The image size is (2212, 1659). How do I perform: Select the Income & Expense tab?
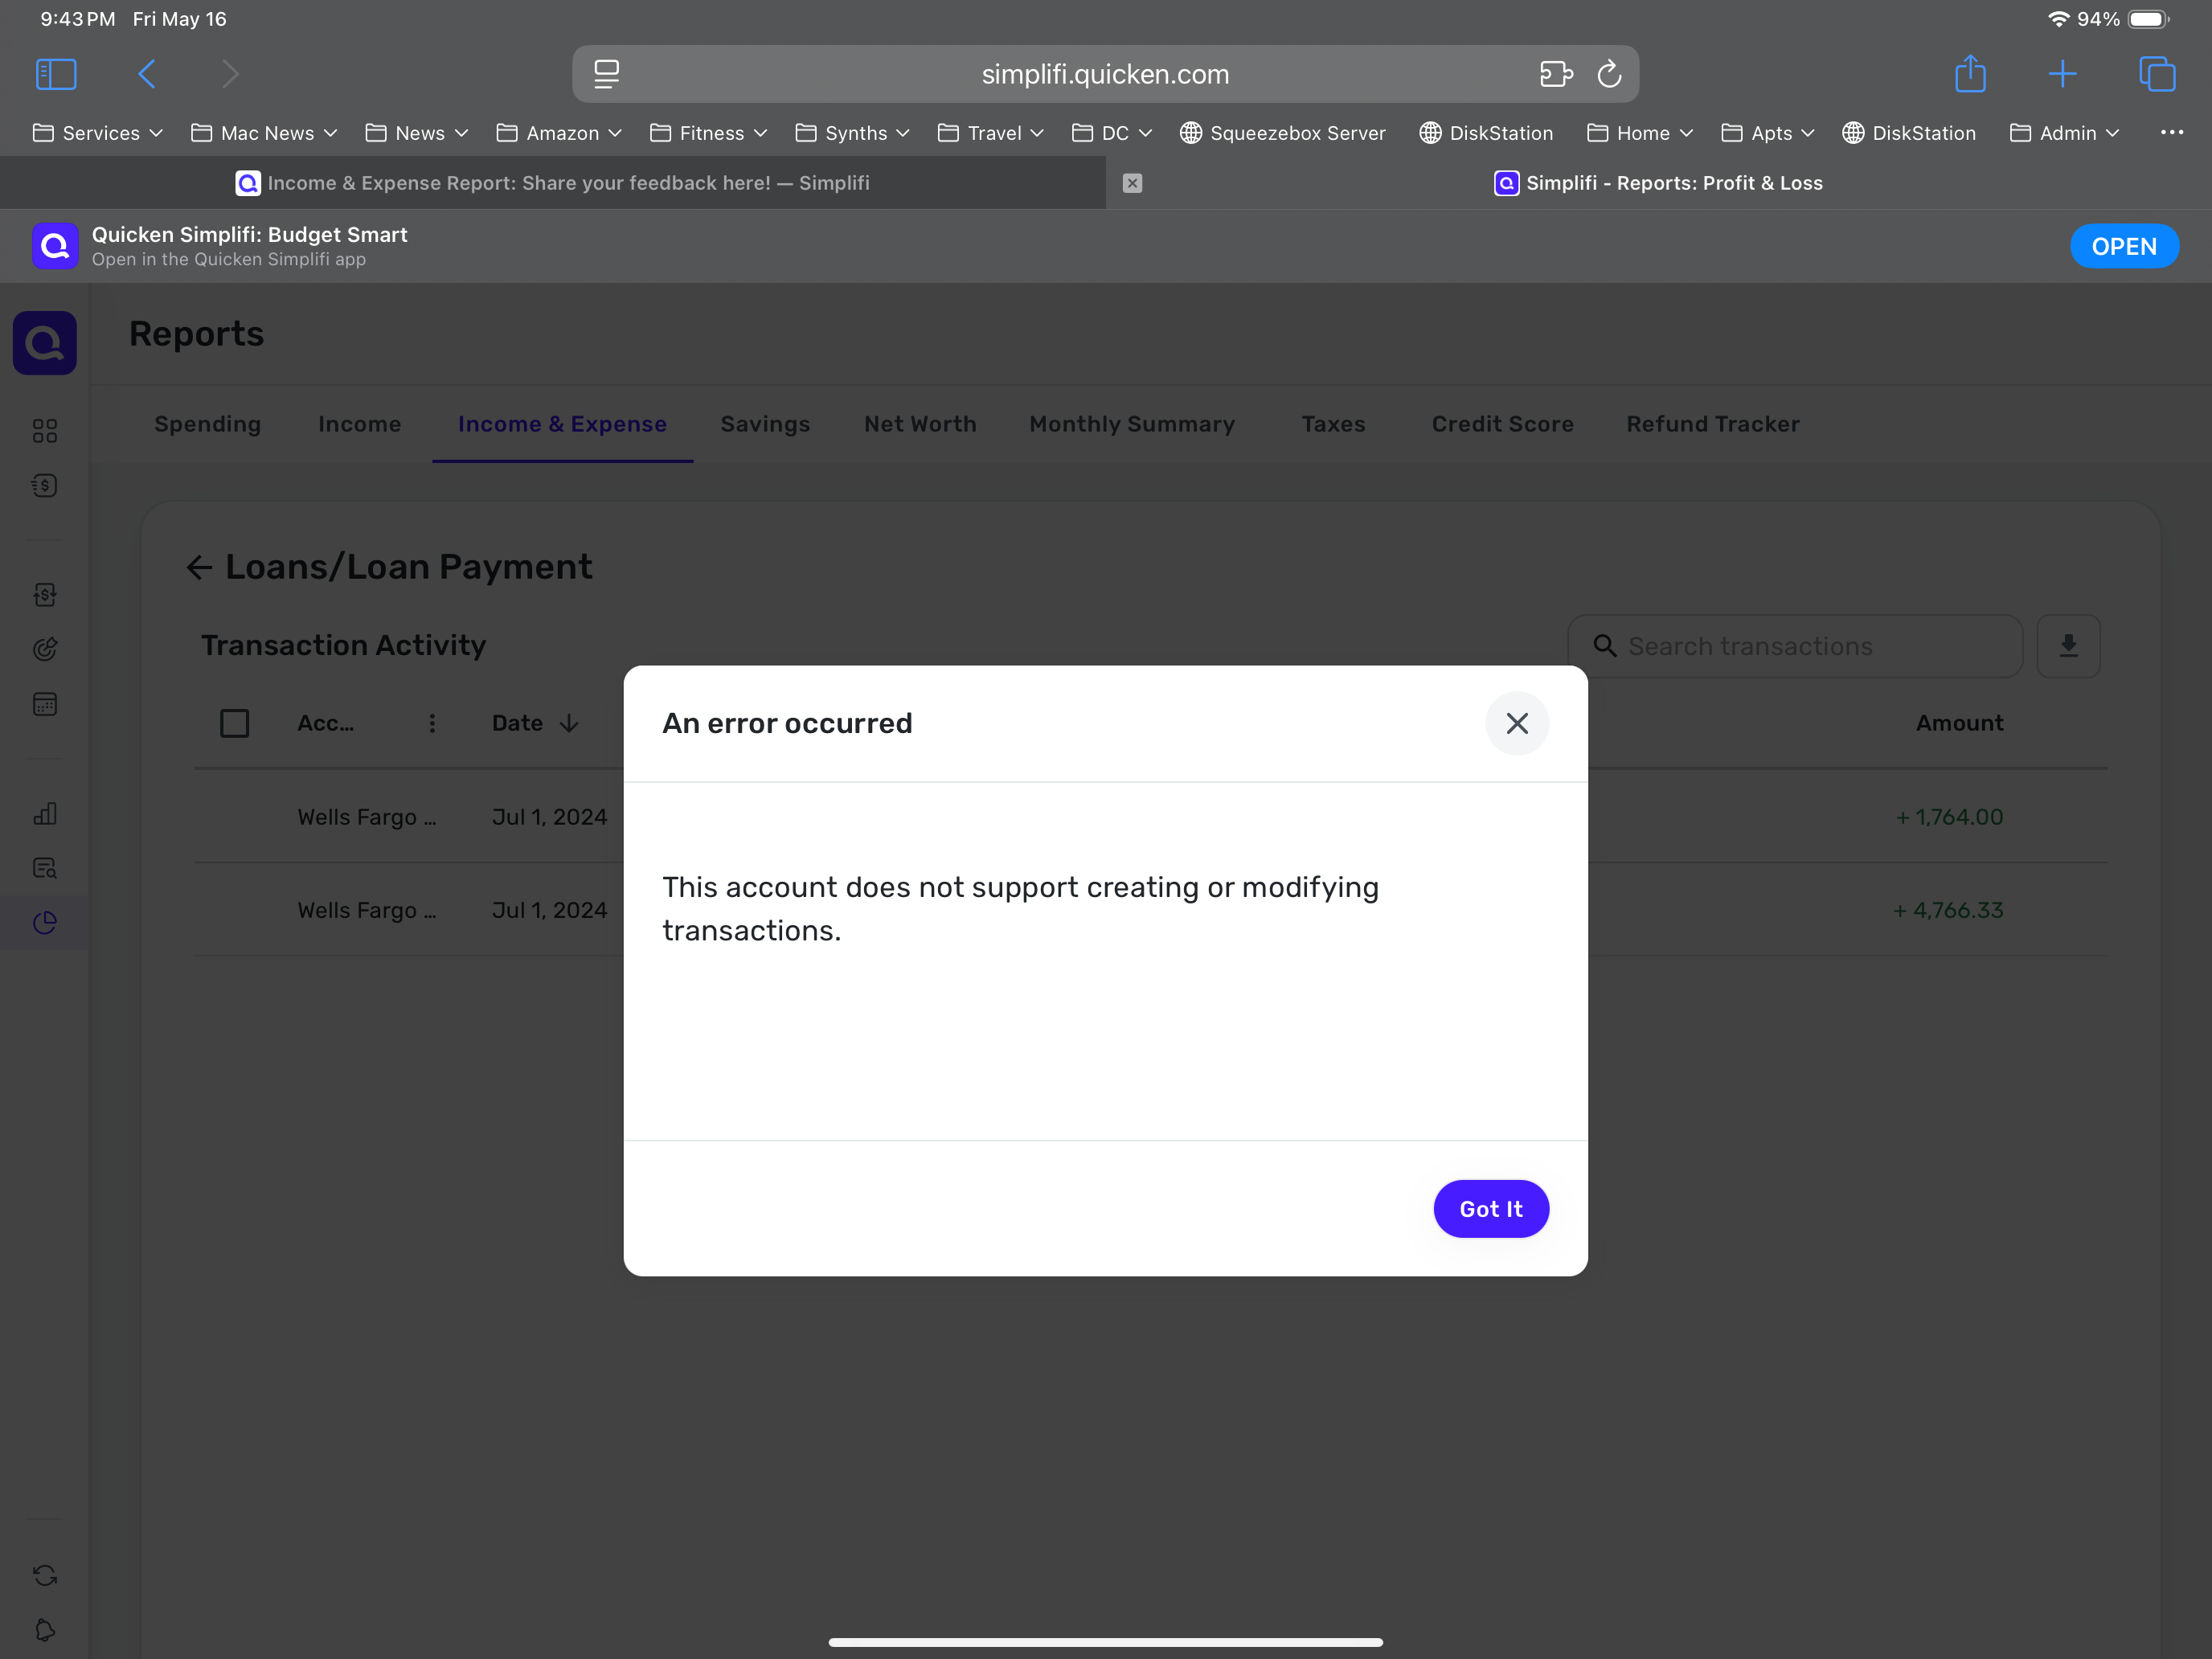coord(562,424)
